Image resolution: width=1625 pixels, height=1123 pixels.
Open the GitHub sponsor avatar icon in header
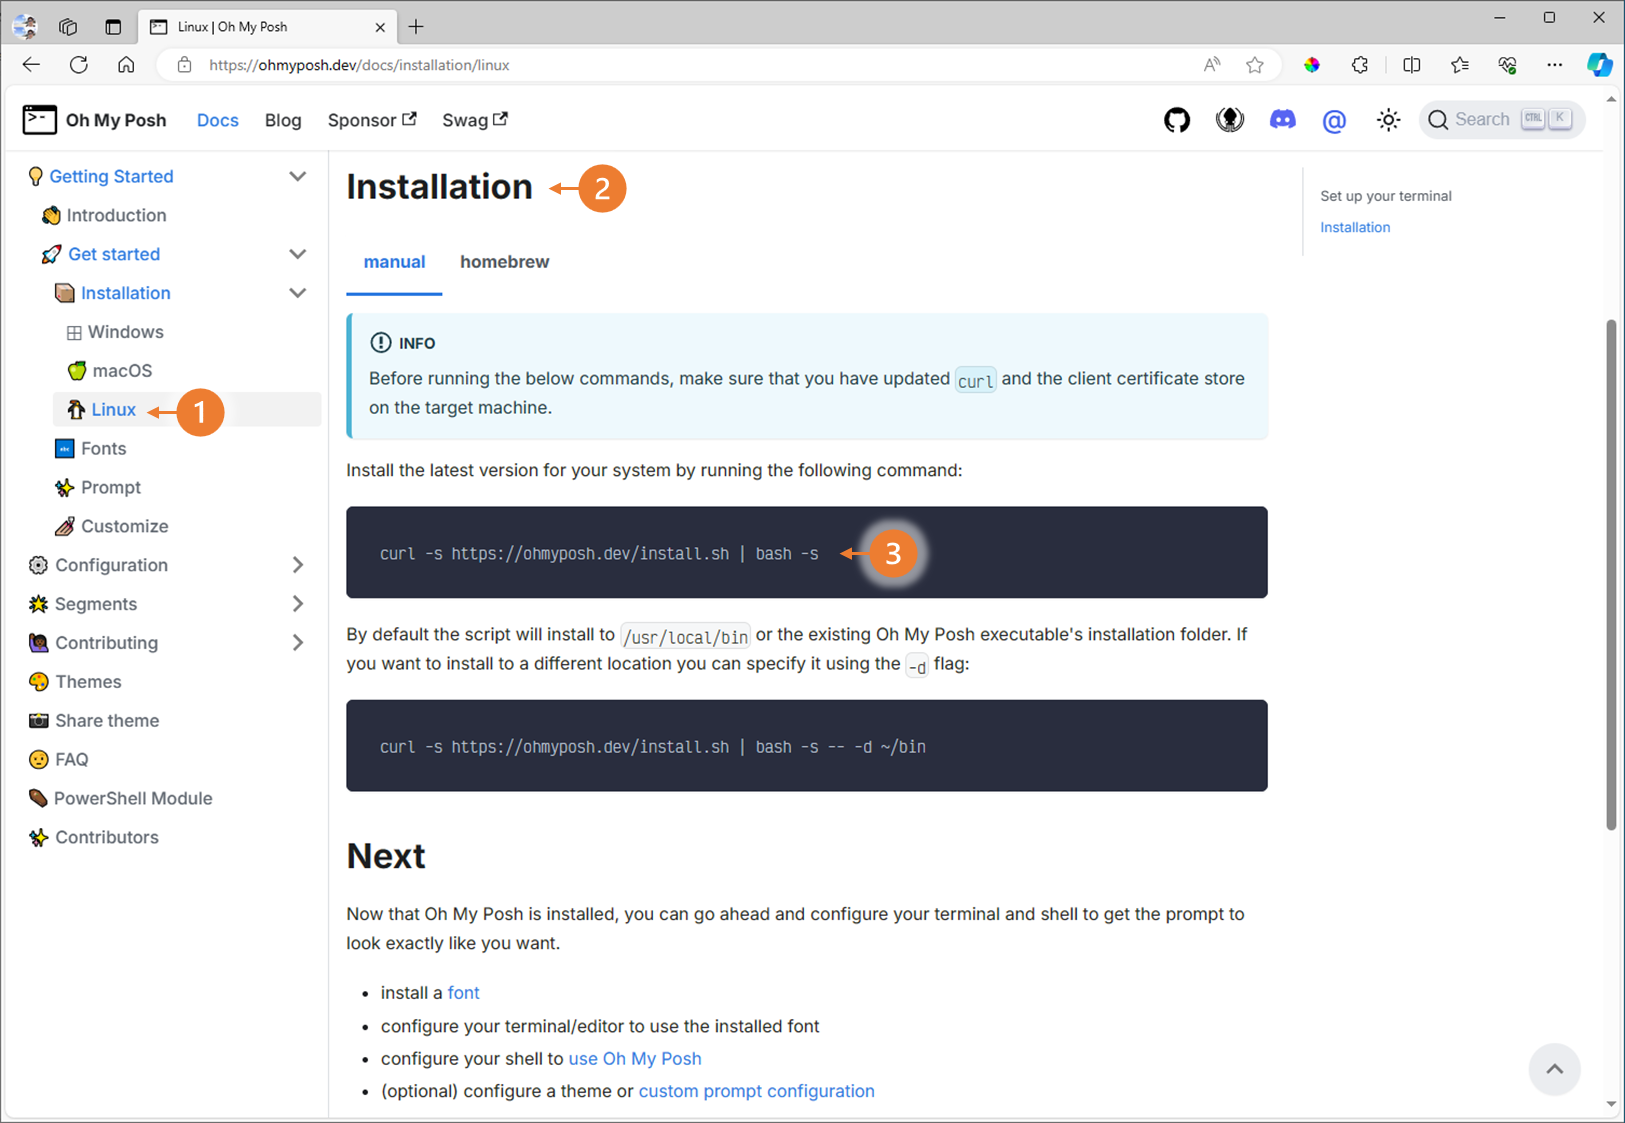[x=1230, y=120]
